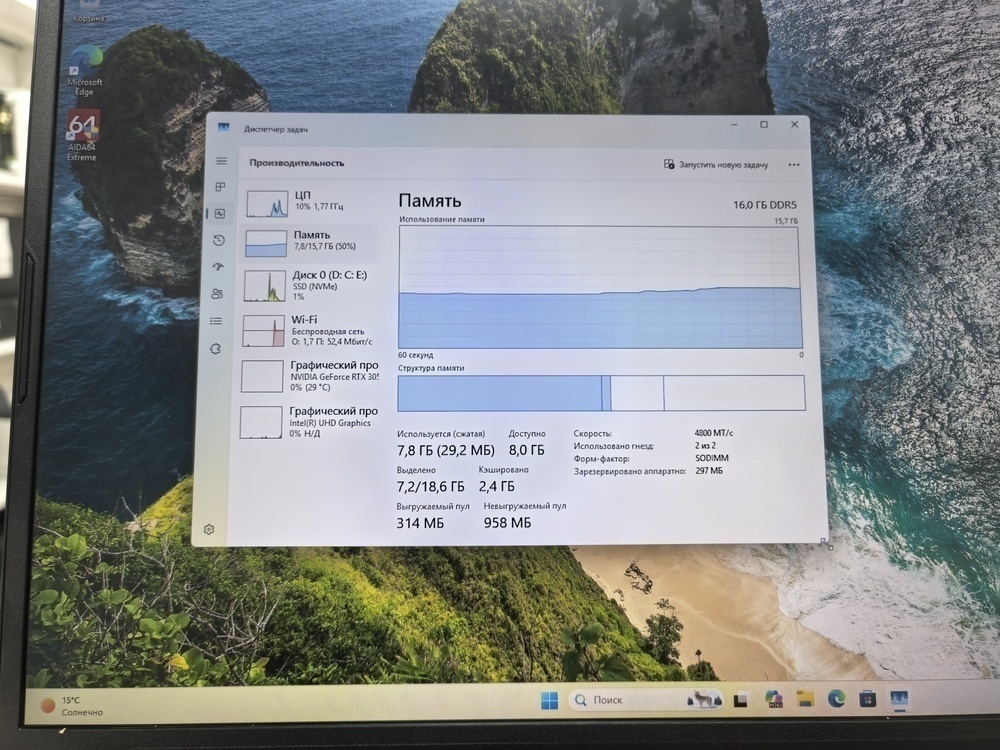1000x750 pixels.
Task: Open the weather widget showing 15°C
Action: [71, 706]
